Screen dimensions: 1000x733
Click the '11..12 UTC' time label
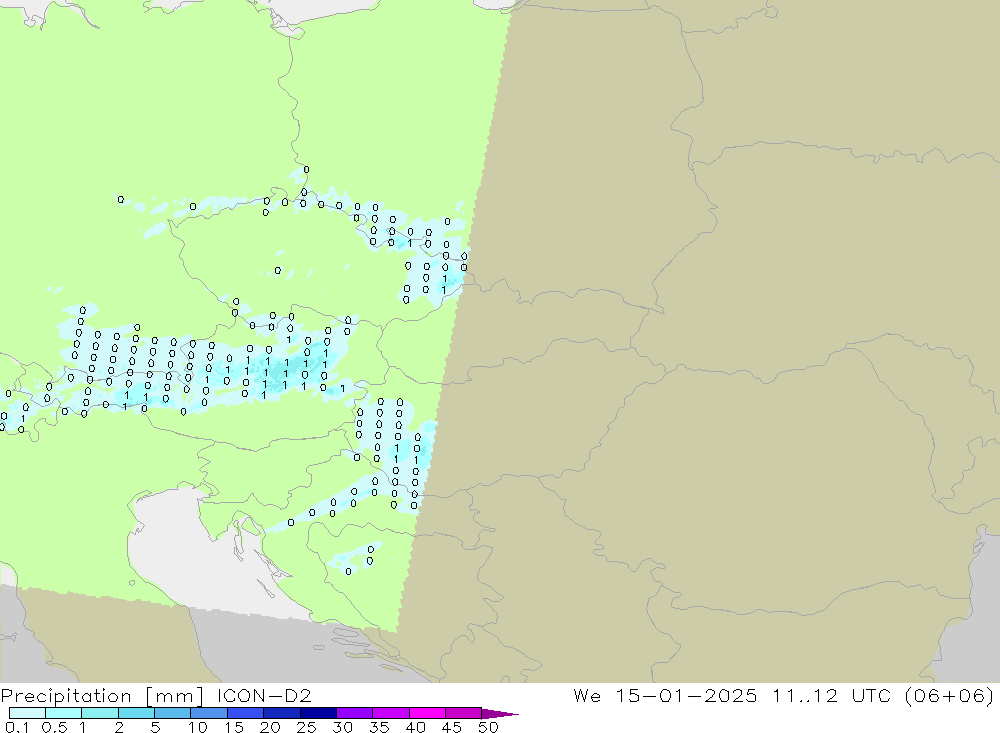click(831, 695)
